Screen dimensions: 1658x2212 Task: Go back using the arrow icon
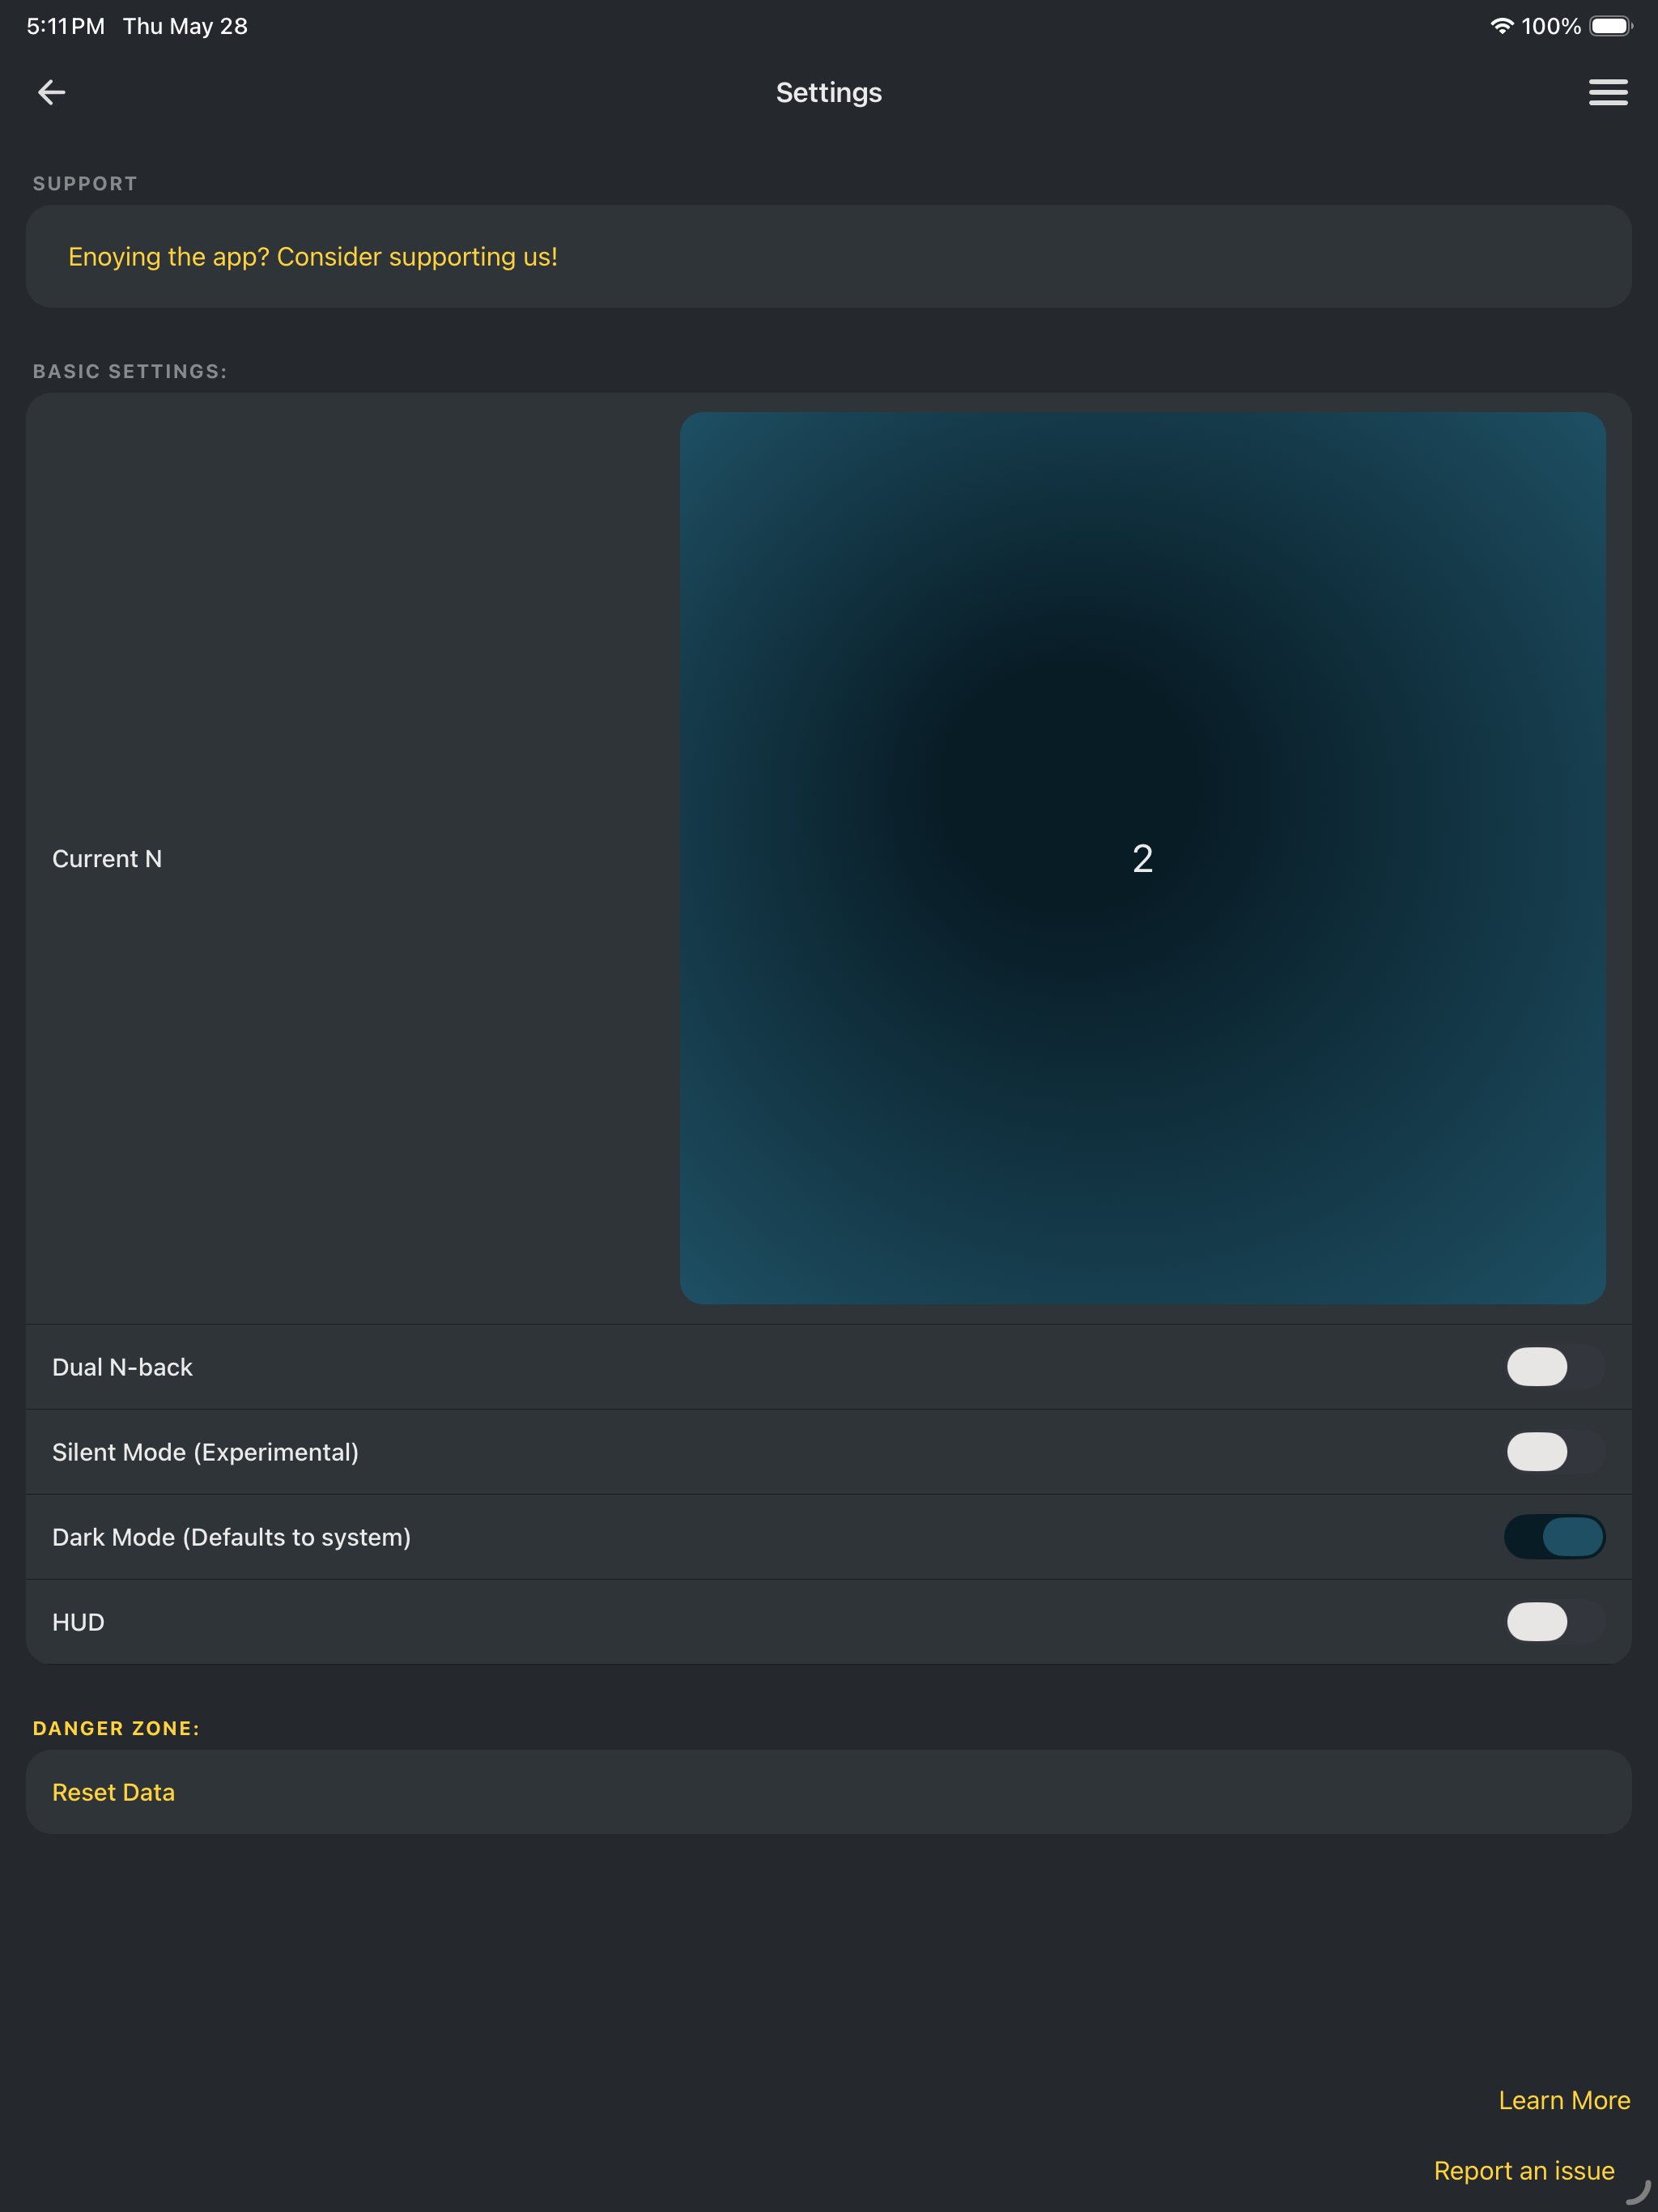(51, 92)
